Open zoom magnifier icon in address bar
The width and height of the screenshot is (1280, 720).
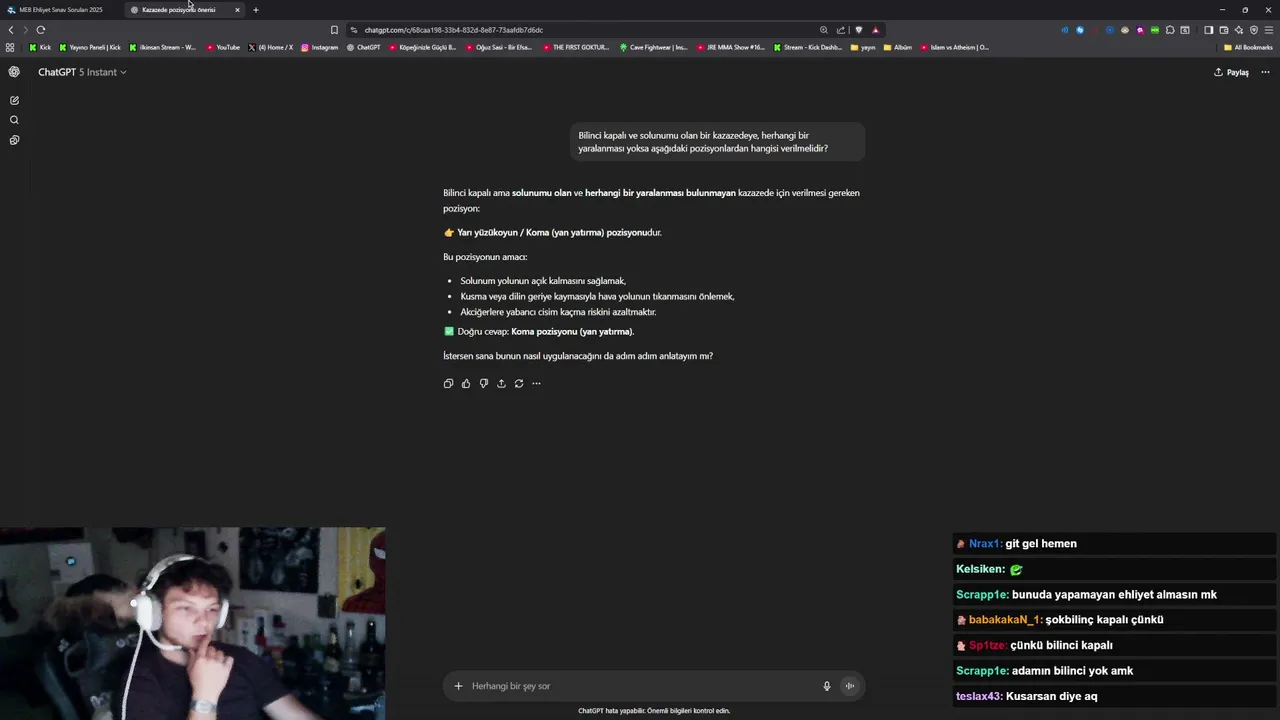coord(824,30)
